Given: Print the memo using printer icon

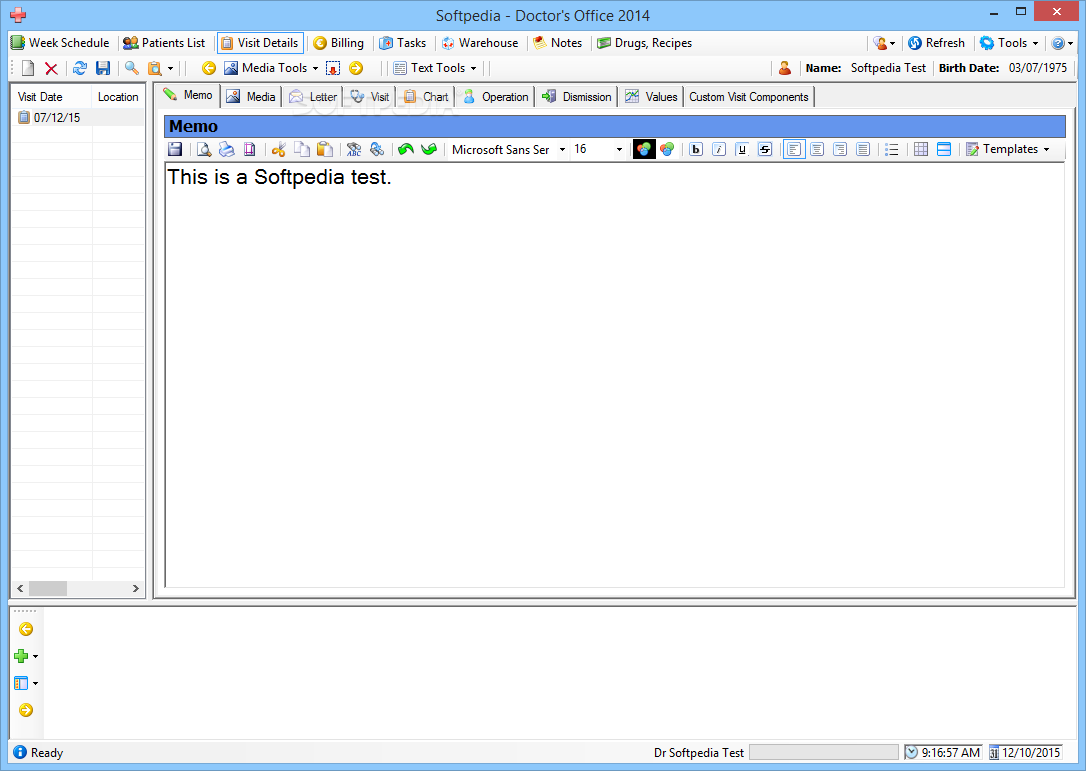Looking at the screenshot, I should click(x=226, y=149).
